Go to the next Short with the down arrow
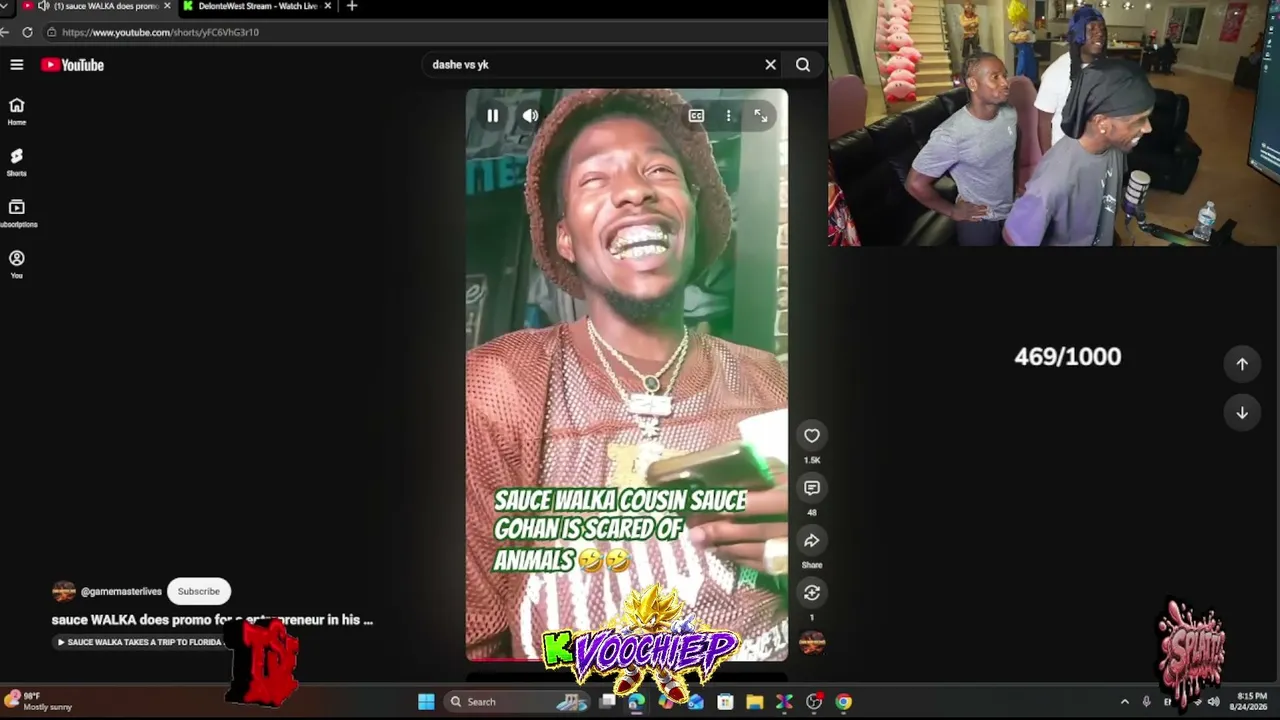Image resolution: width=1280 pixels, height=720 pixels. click(x=1242, y=413)
